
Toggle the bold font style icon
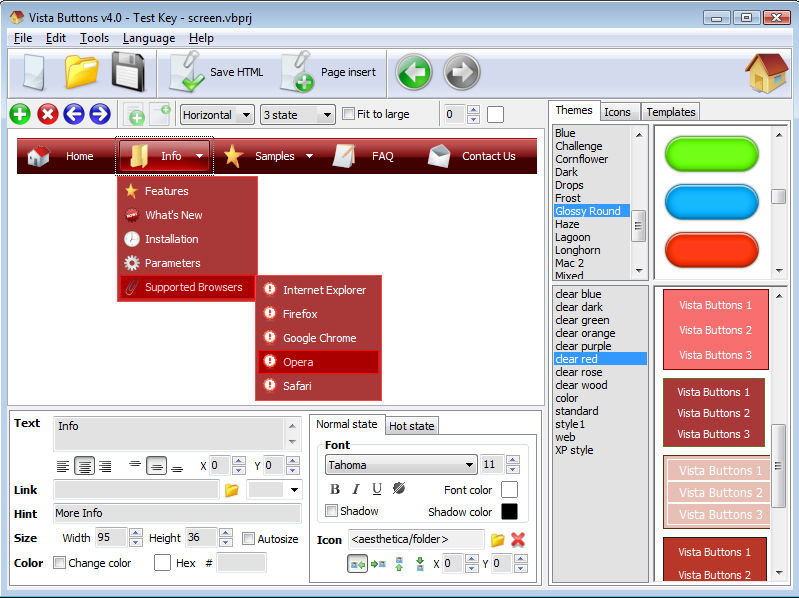pyautogui.click(x=335, y=489)
